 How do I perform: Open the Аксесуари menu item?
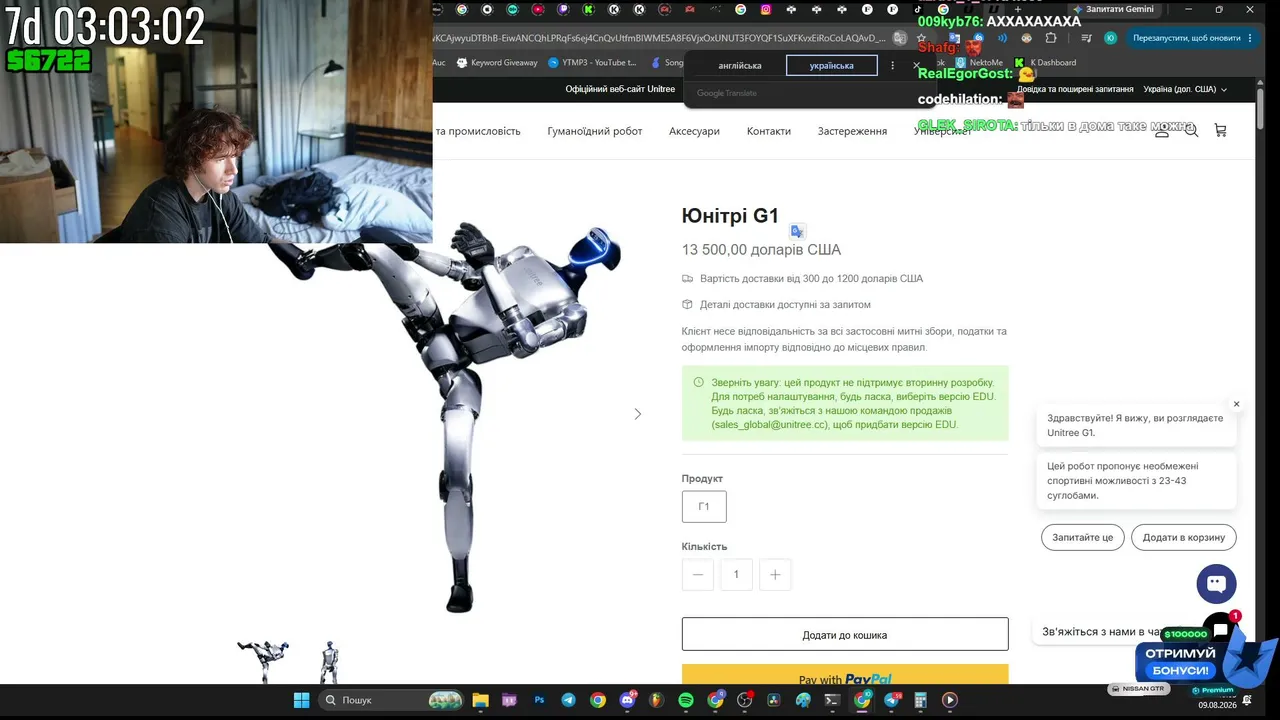click(694, 131)
